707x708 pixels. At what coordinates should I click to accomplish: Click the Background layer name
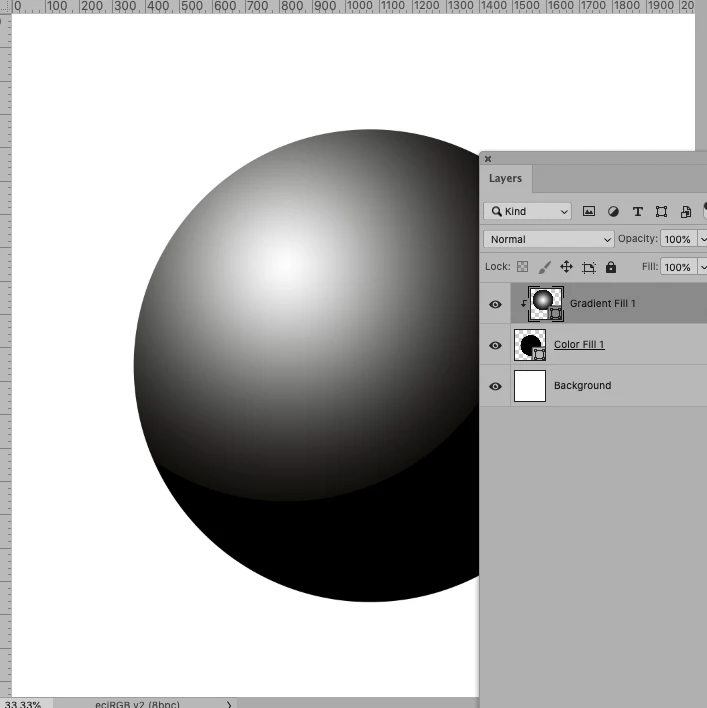click(582, 386)
